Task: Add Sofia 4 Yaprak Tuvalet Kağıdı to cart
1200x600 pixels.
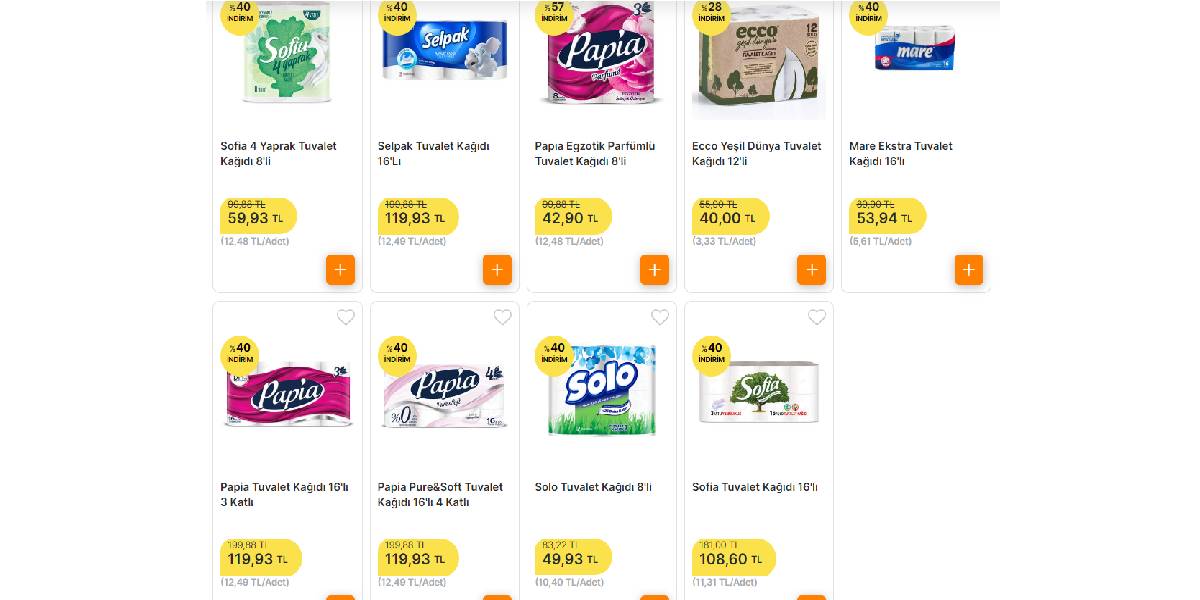Action: tap(340, 269)
